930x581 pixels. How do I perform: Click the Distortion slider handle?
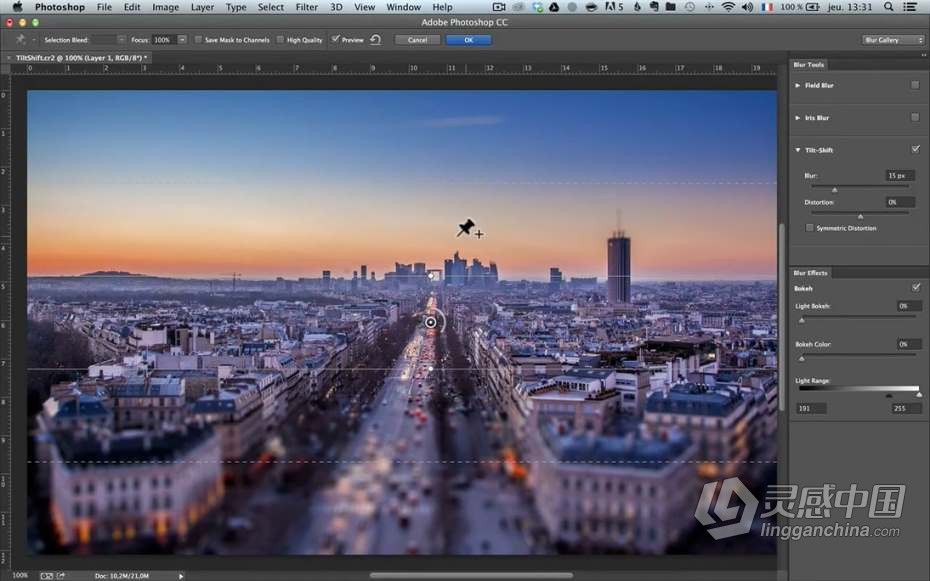coord(861,216)
